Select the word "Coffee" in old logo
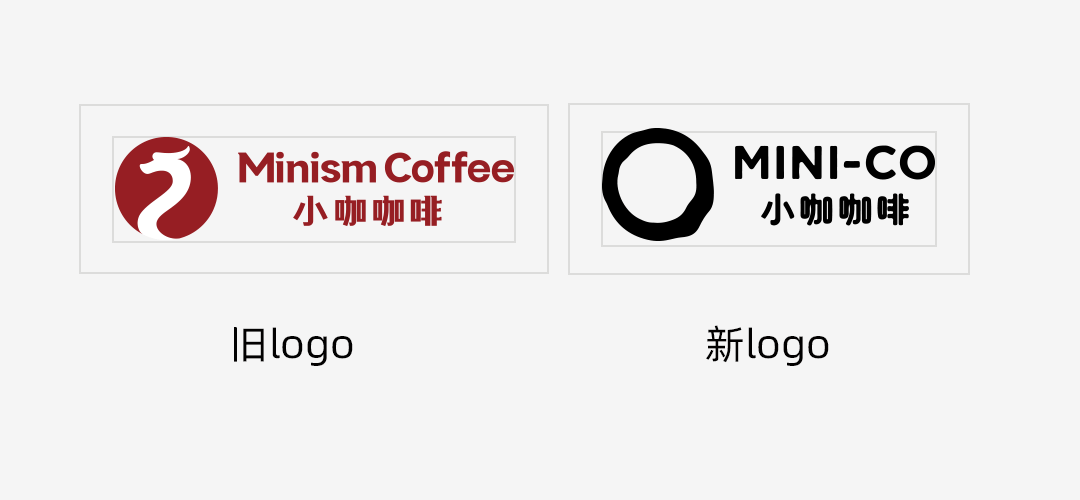This screenshot has height=500, width=1080. pyautogui.click(x=450, y=167)
